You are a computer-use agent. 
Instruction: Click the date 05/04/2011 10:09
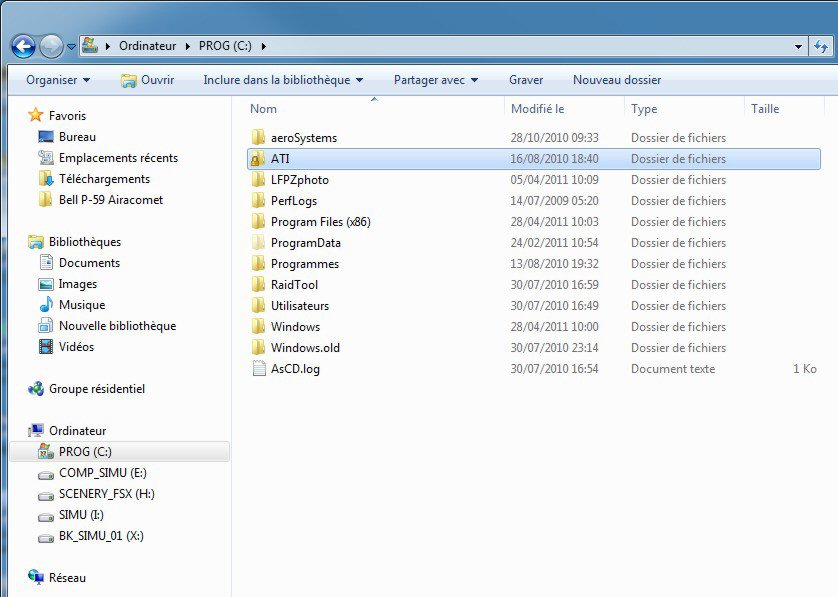(554, 180)
